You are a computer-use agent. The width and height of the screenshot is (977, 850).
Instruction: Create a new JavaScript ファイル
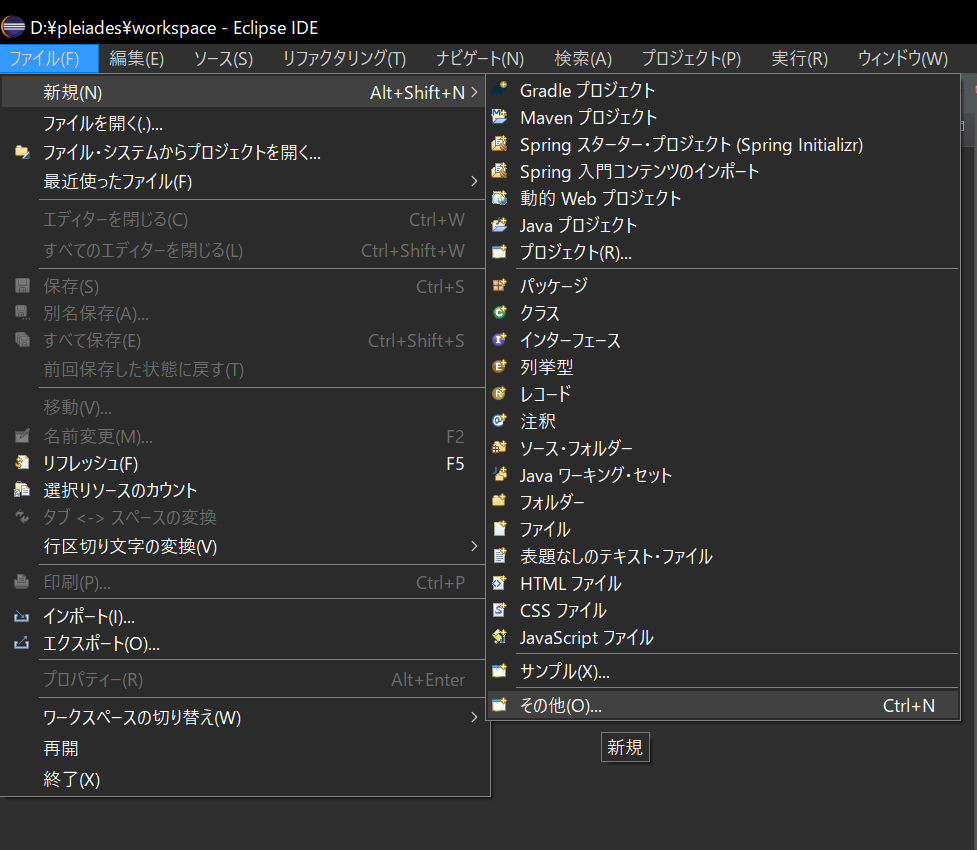coord(588,637)
